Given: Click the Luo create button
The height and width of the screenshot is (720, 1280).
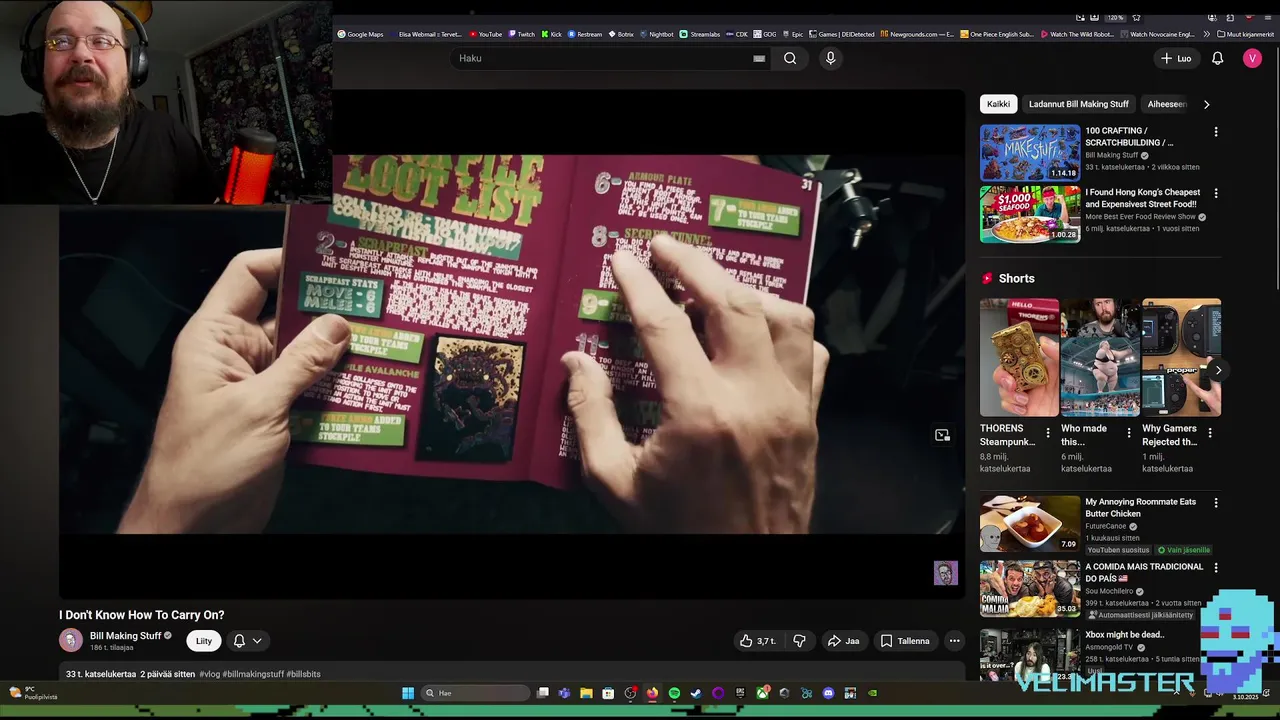Looking at the screenshot, I should pyautogui.click(x=1176, y=58).
